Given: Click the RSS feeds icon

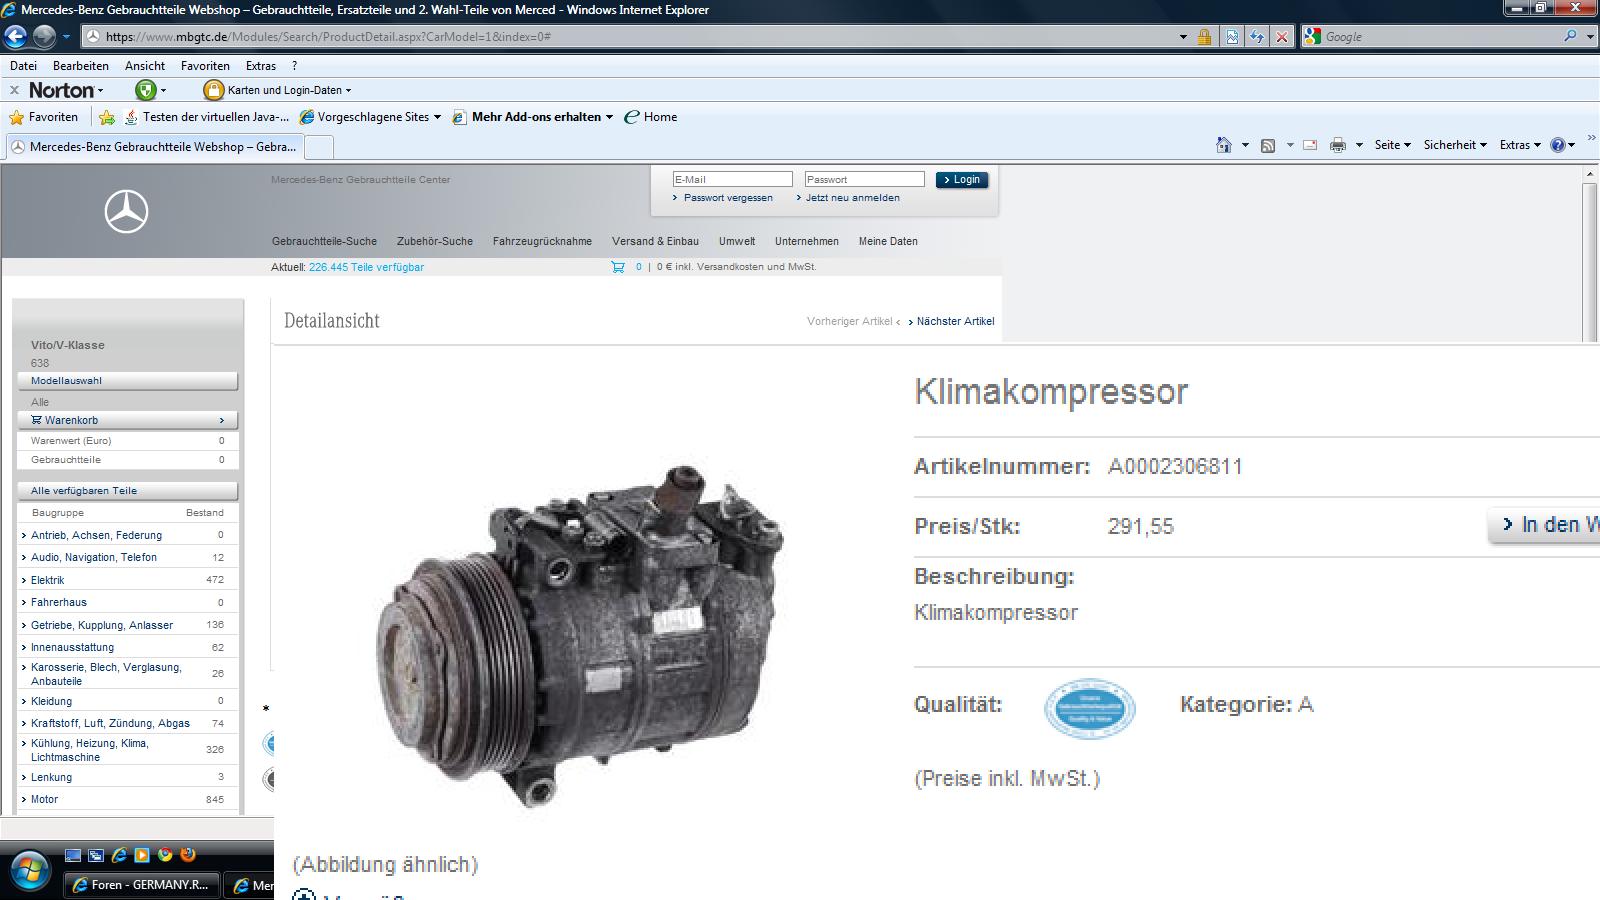Looking at the screenshot, I should click(x=1268, y=145).
